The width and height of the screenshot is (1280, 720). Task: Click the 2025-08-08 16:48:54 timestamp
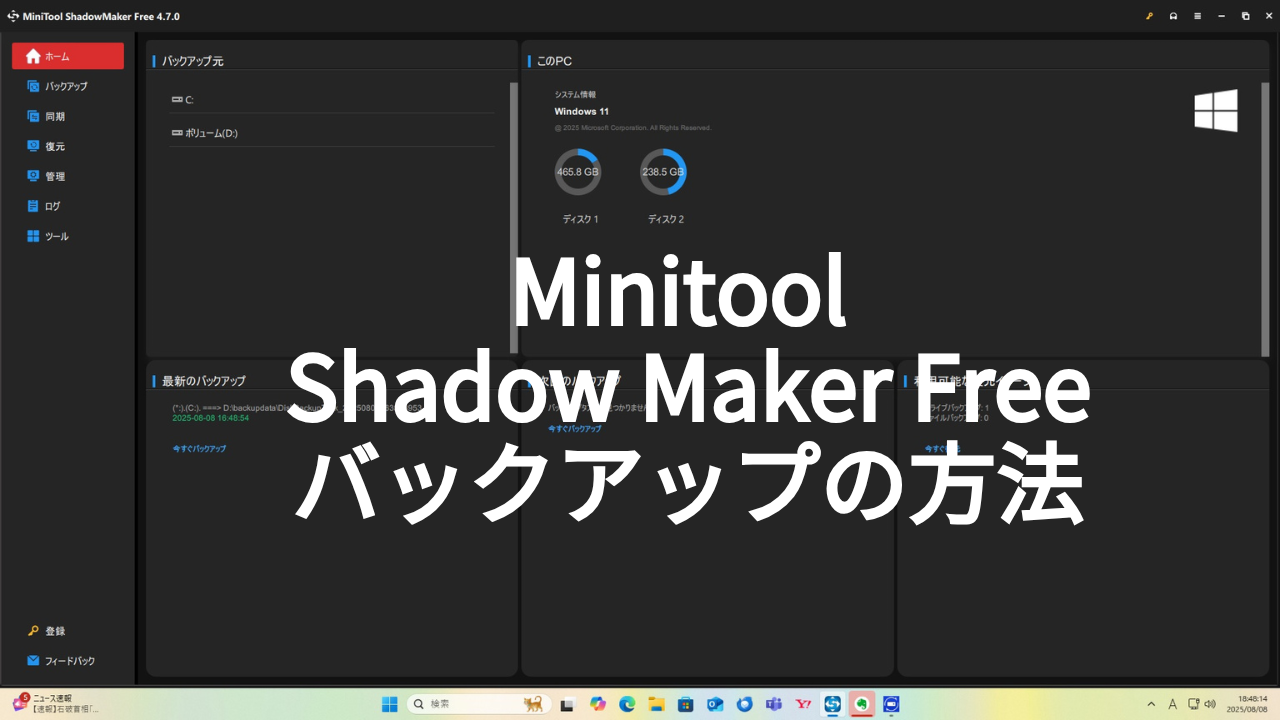pos(211,418)
